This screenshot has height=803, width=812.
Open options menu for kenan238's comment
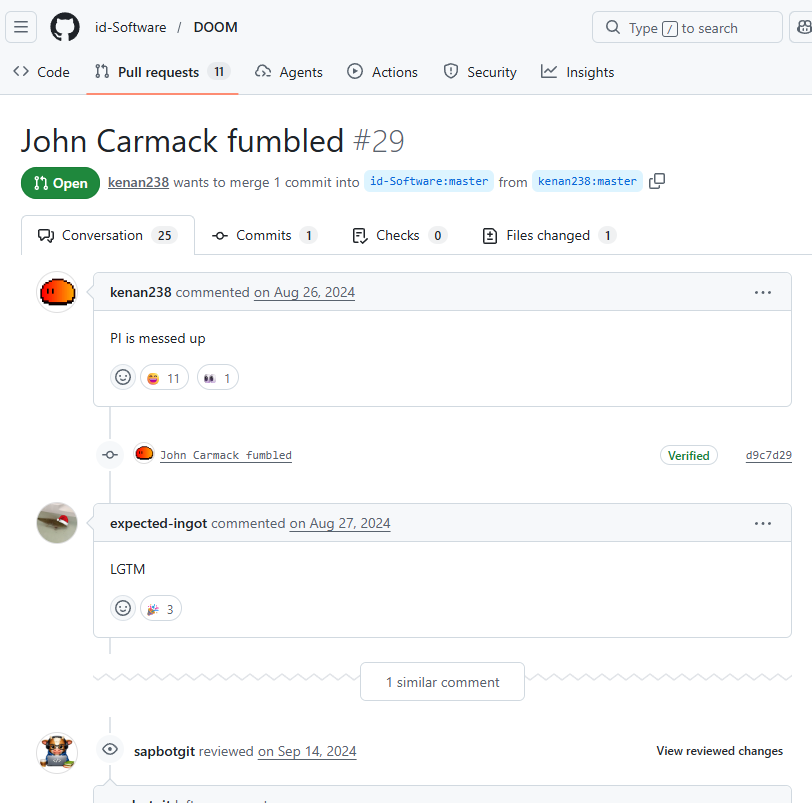click(x=762, y=292)
